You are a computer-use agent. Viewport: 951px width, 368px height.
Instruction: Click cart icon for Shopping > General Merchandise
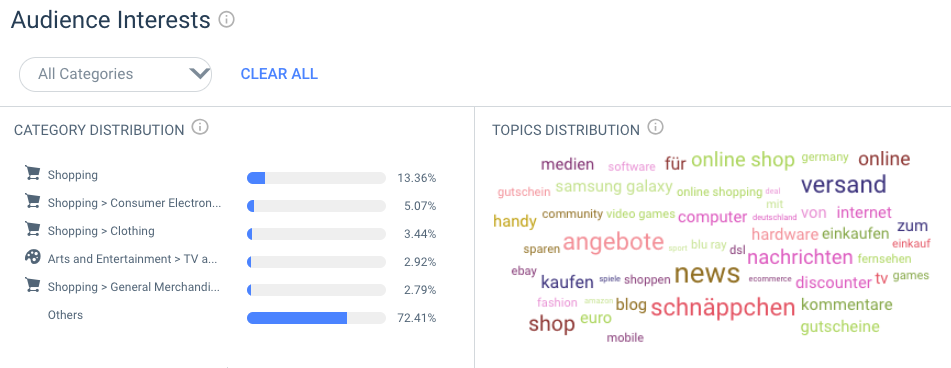click(x=32, y=285)
